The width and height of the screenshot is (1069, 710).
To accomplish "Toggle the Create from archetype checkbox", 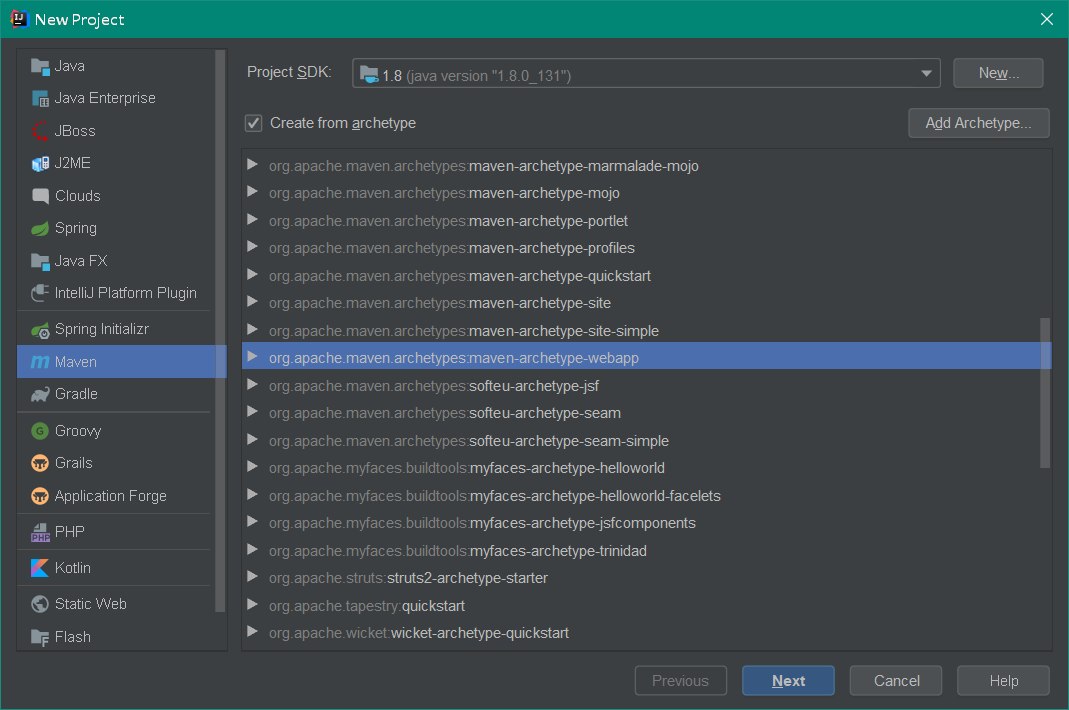I will click(x=254, y=123).
